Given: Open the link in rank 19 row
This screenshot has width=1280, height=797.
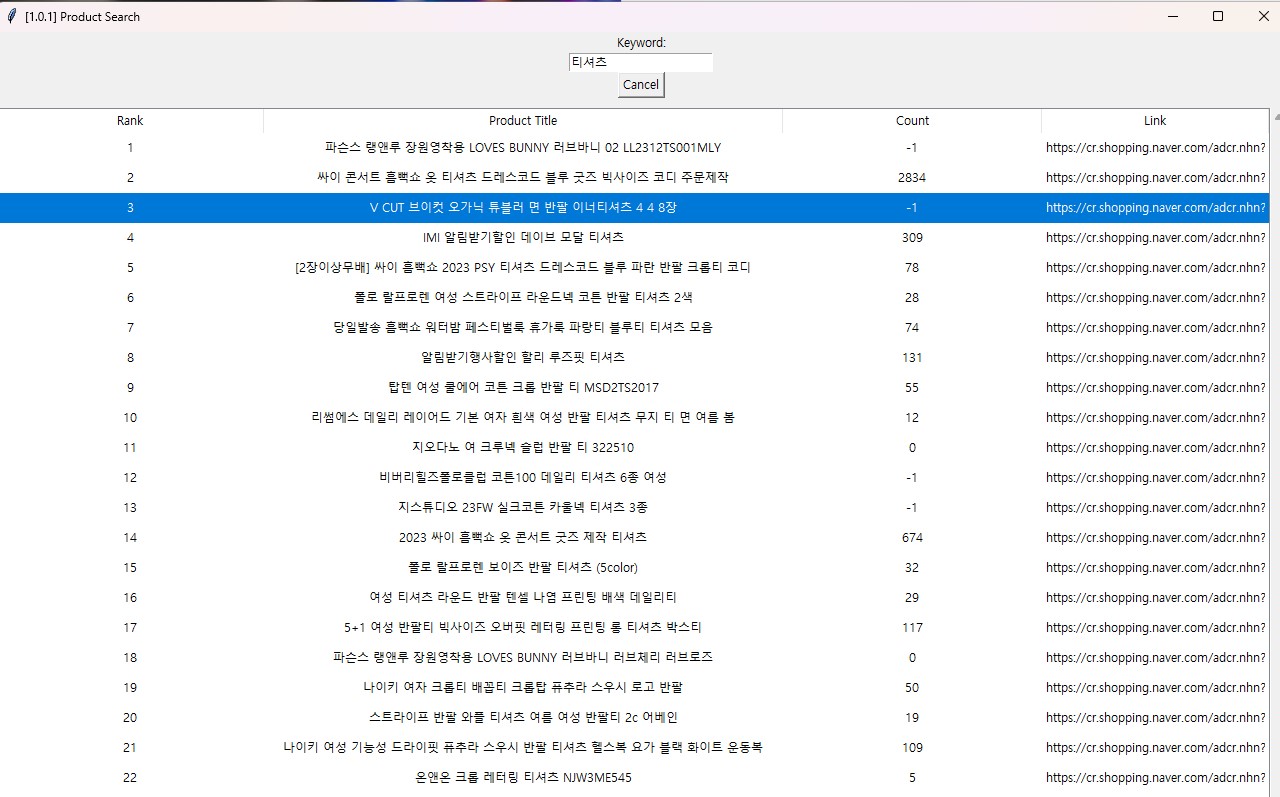Looking at the screenshot, I should (x=1155, y=688).
